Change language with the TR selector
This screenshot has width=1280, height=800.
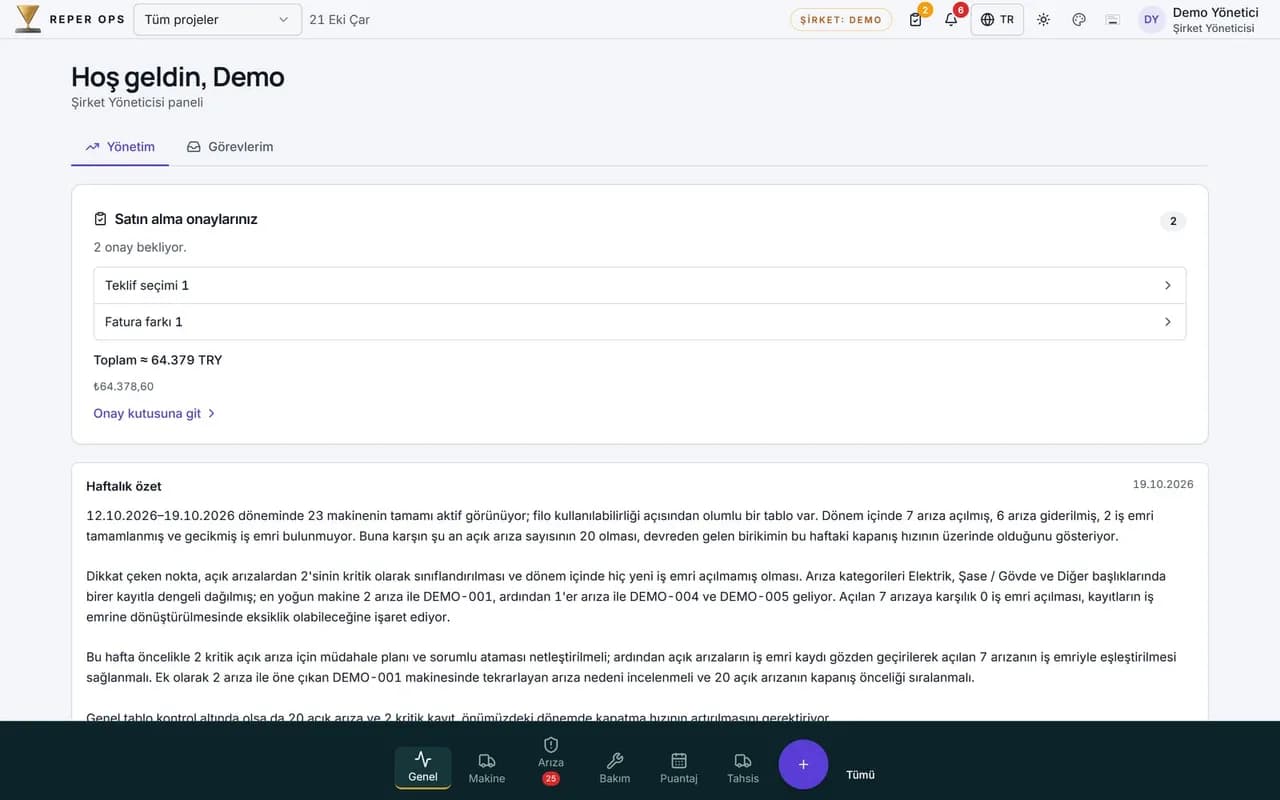coord(997,19)
